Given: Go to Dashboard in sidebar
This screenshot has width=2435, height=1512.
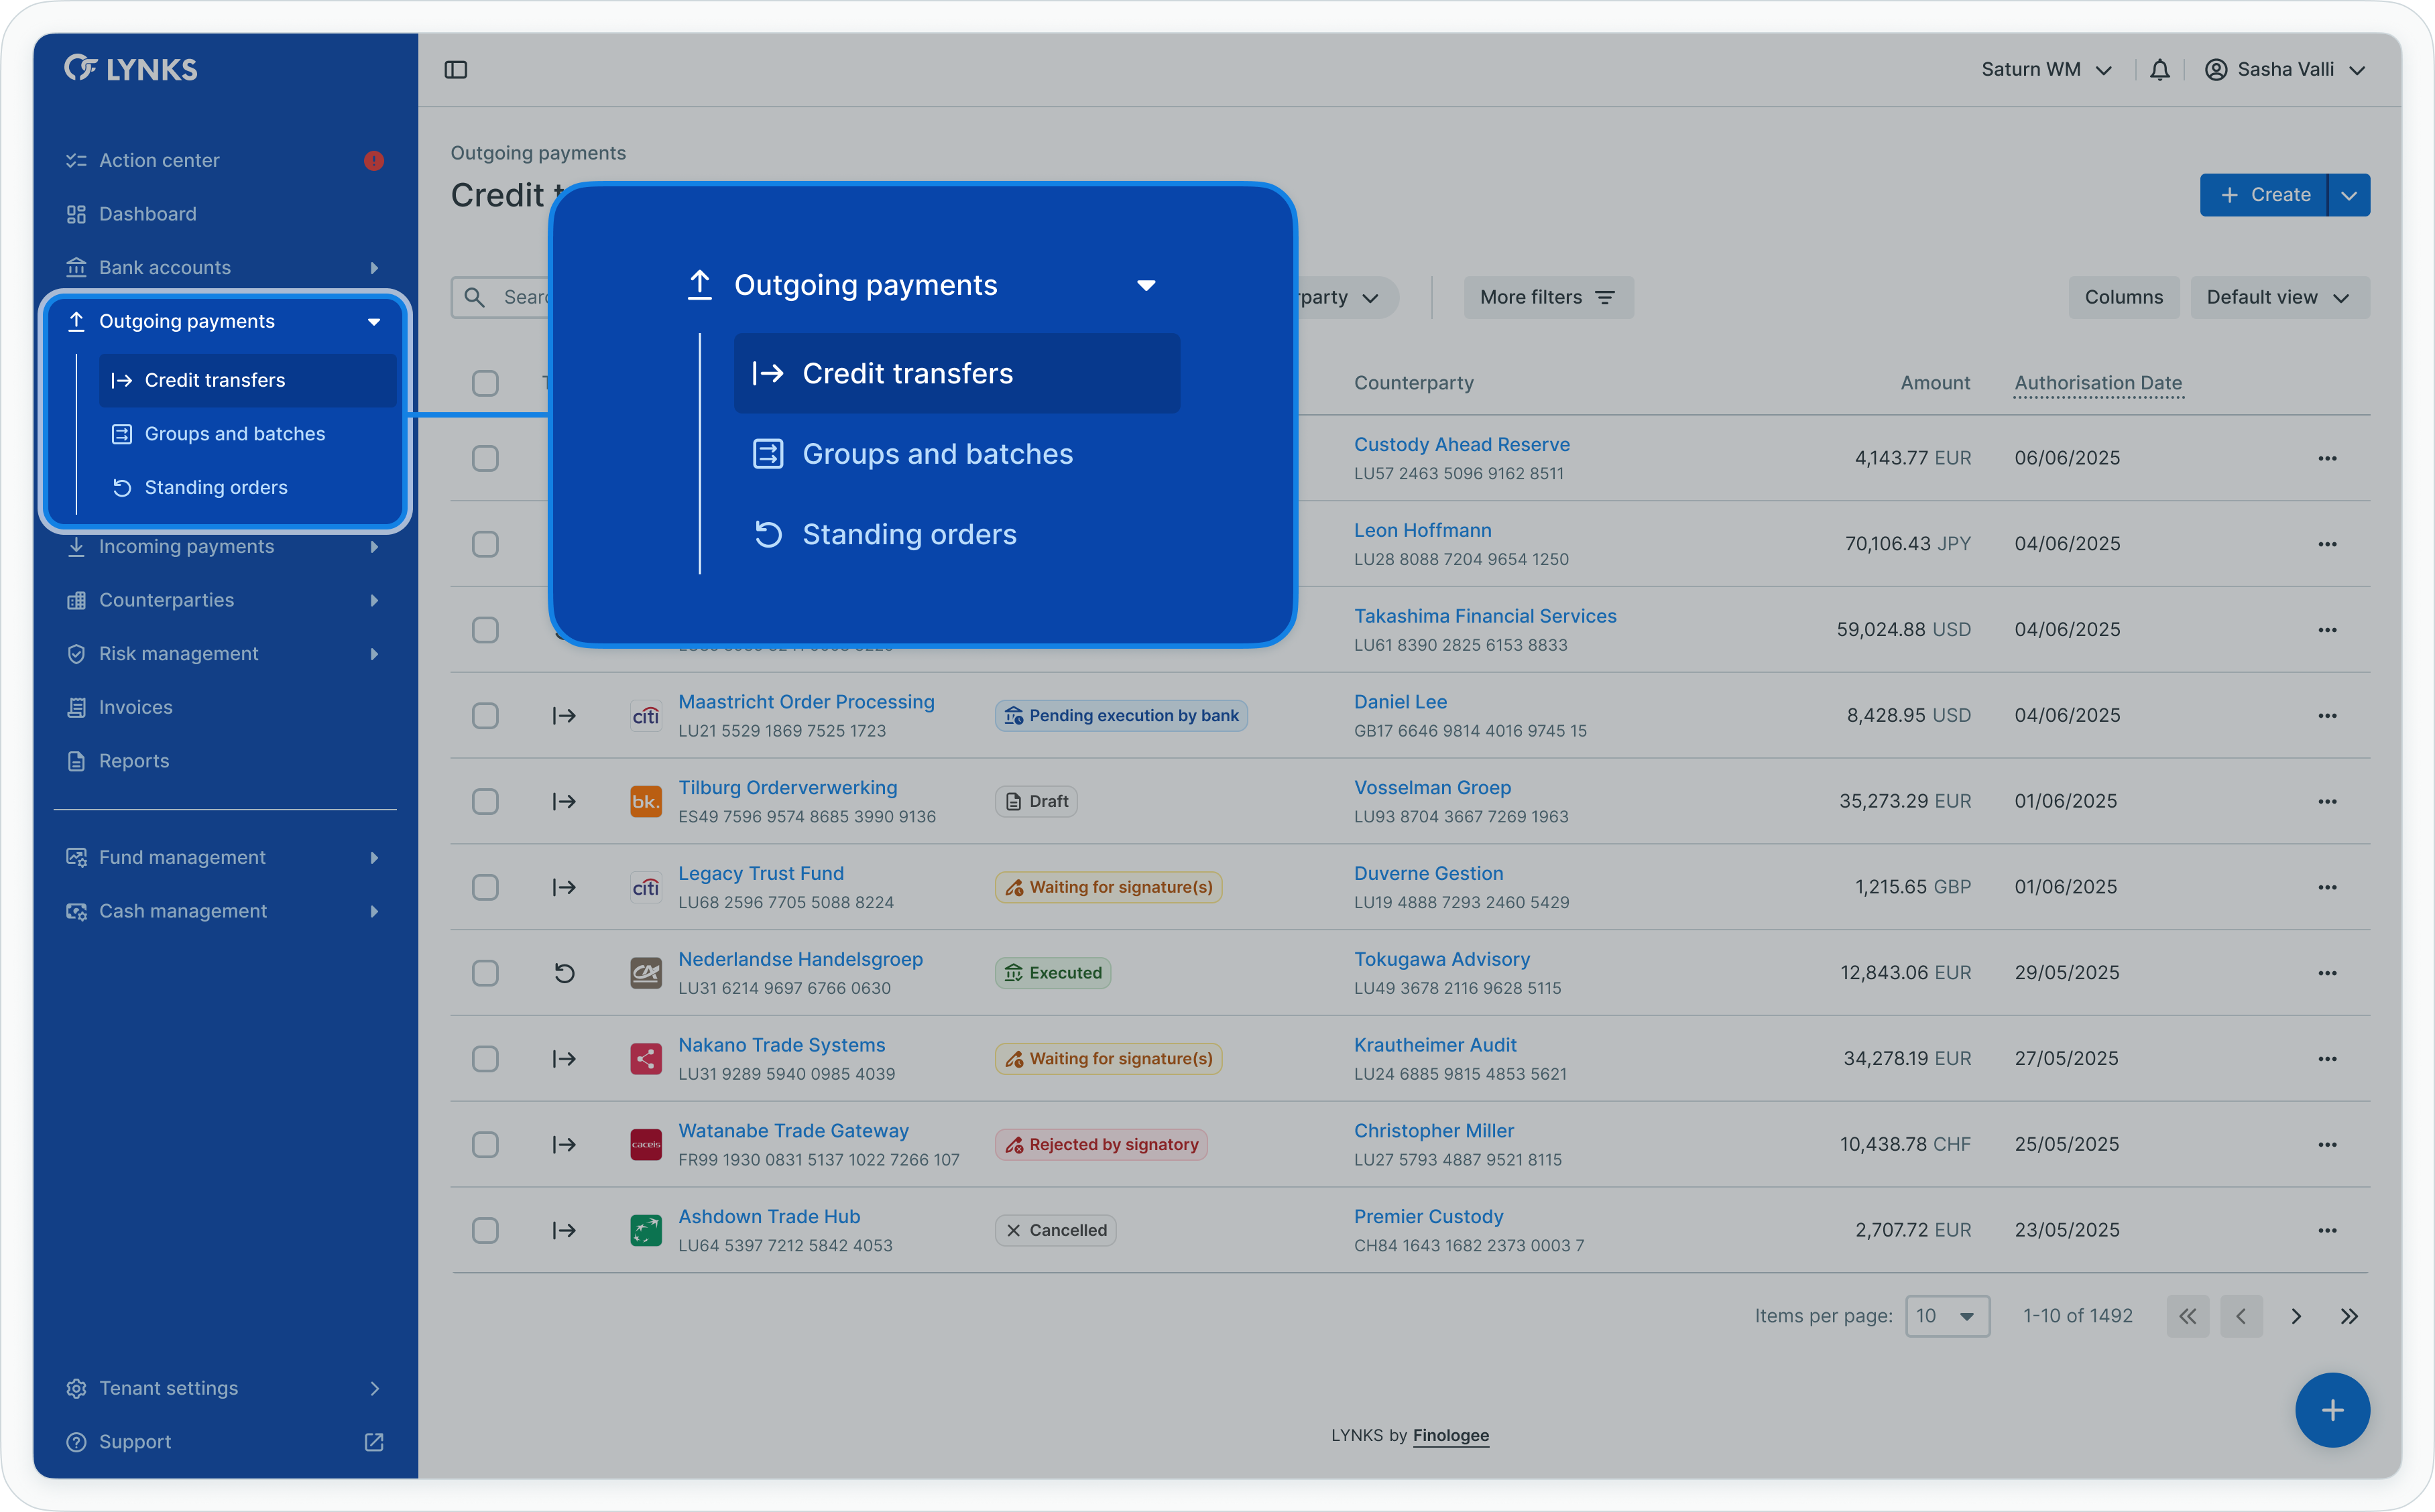Looking at the screenshot, I should pos(148,214).
